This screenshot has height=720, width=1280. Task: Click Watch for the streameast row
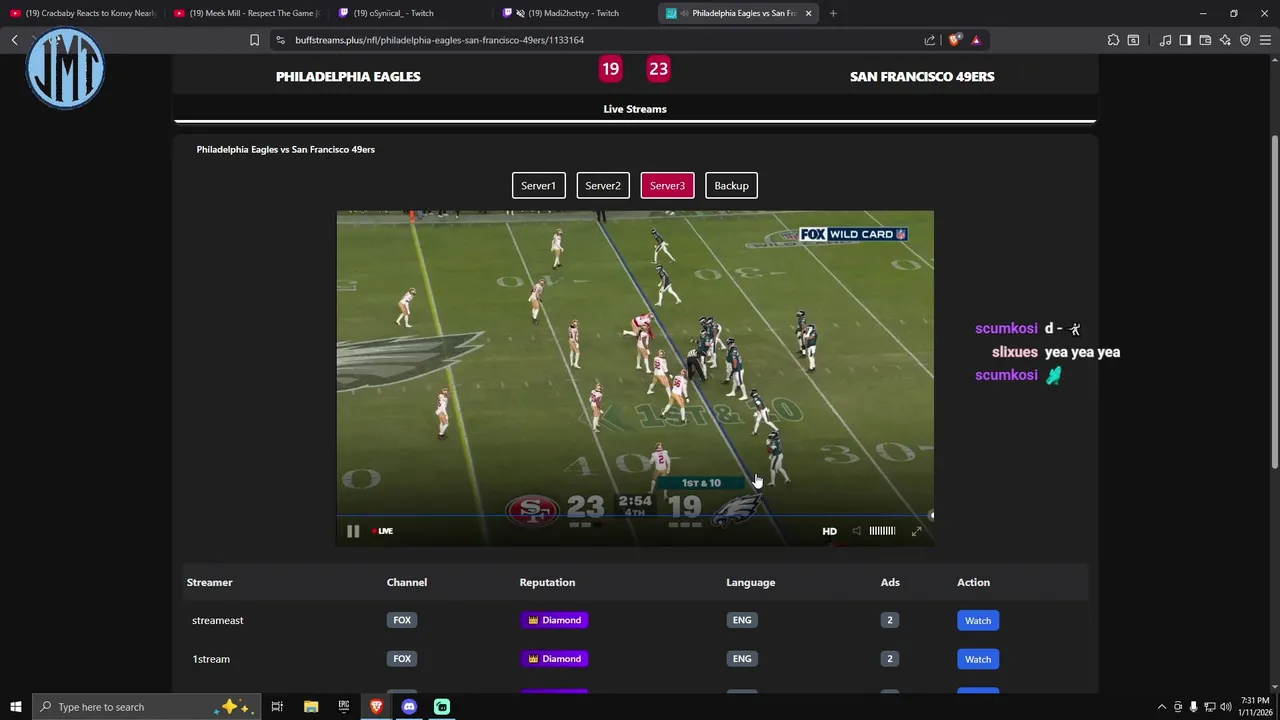pos(978,621)
